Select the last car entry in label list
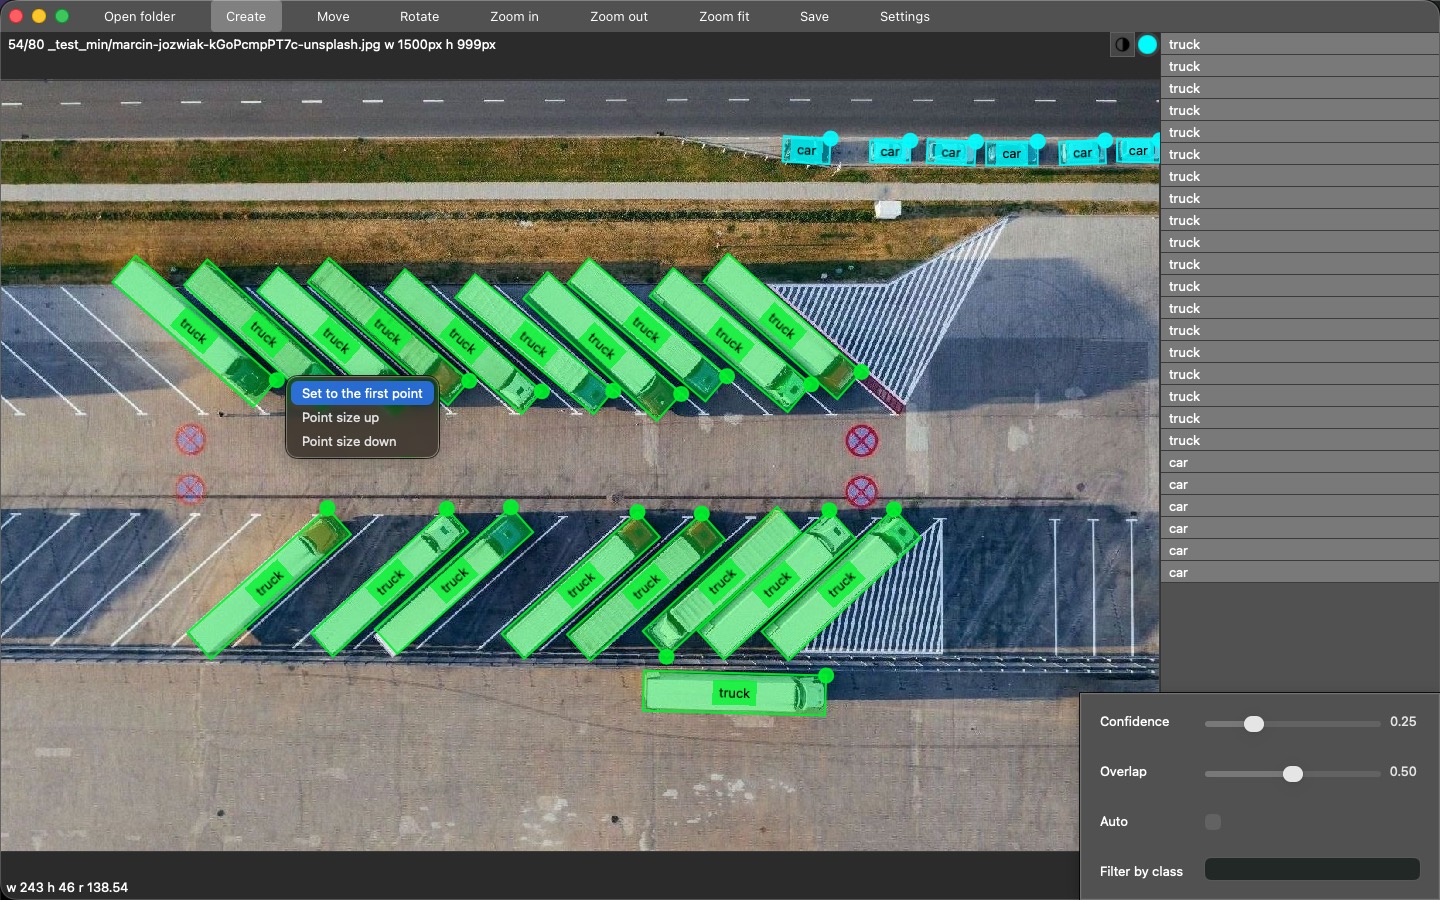This screenshot has width=1440, height=900. pos(1299,573)
